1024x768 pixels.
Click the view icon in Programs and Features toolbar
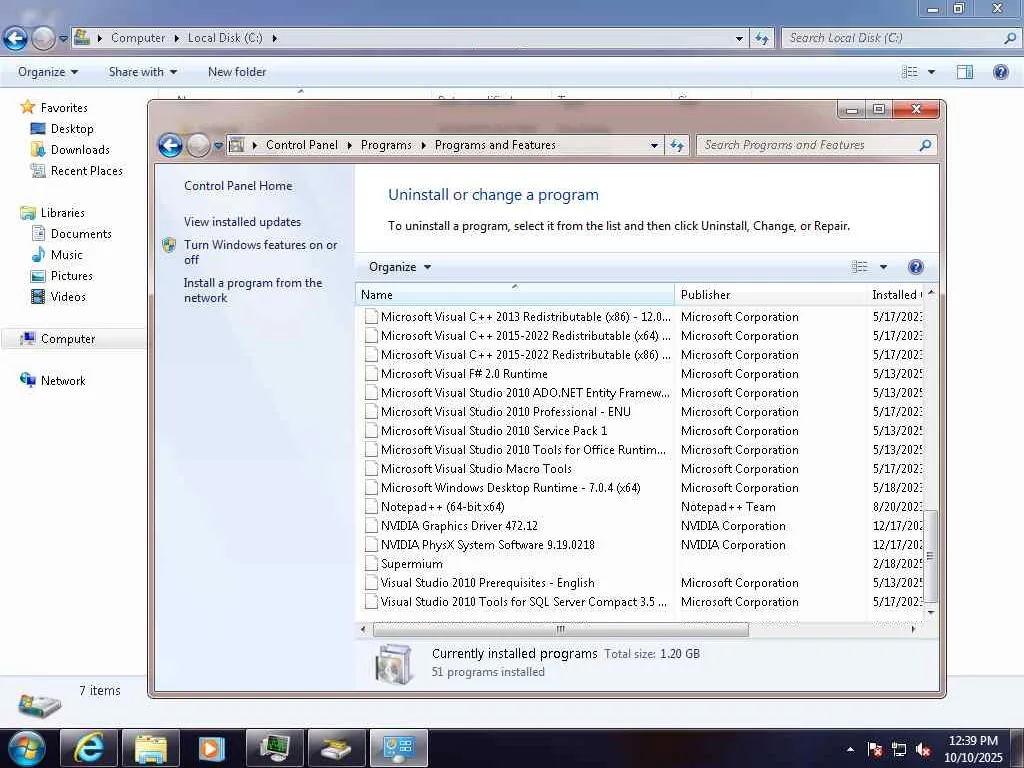(859, 266)
